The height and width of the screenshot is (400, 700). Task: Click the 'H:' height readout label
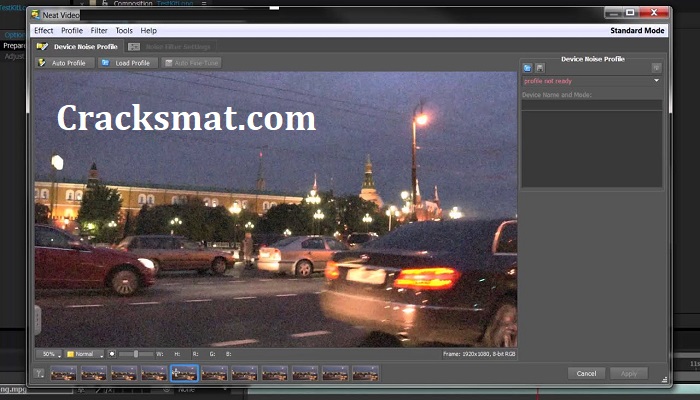click(x=177, y=354)
